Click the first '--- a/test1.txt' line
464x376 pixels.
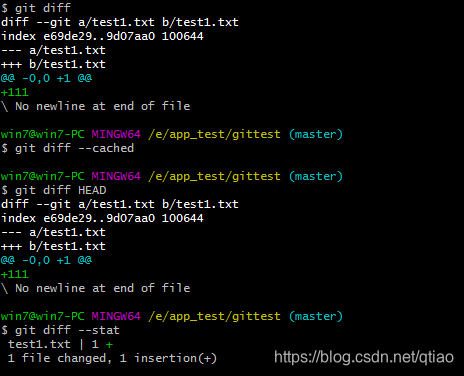coord(53,50)
